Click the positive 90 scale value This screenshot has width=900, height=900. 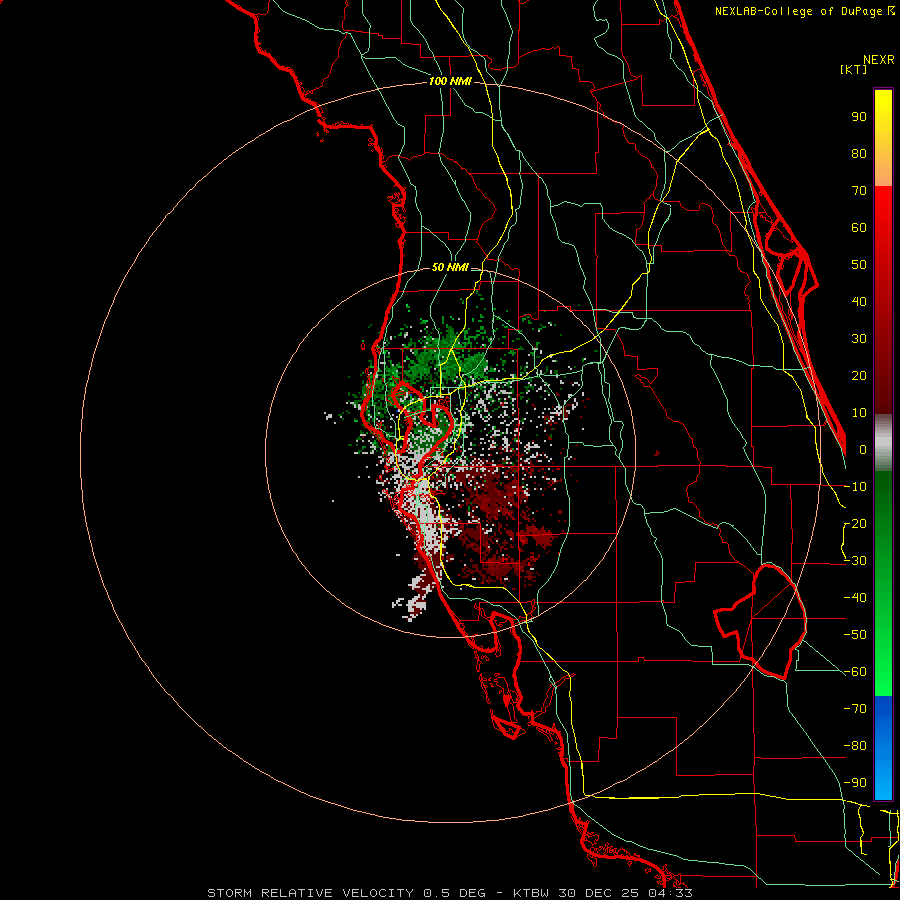(x=859, y=117)
